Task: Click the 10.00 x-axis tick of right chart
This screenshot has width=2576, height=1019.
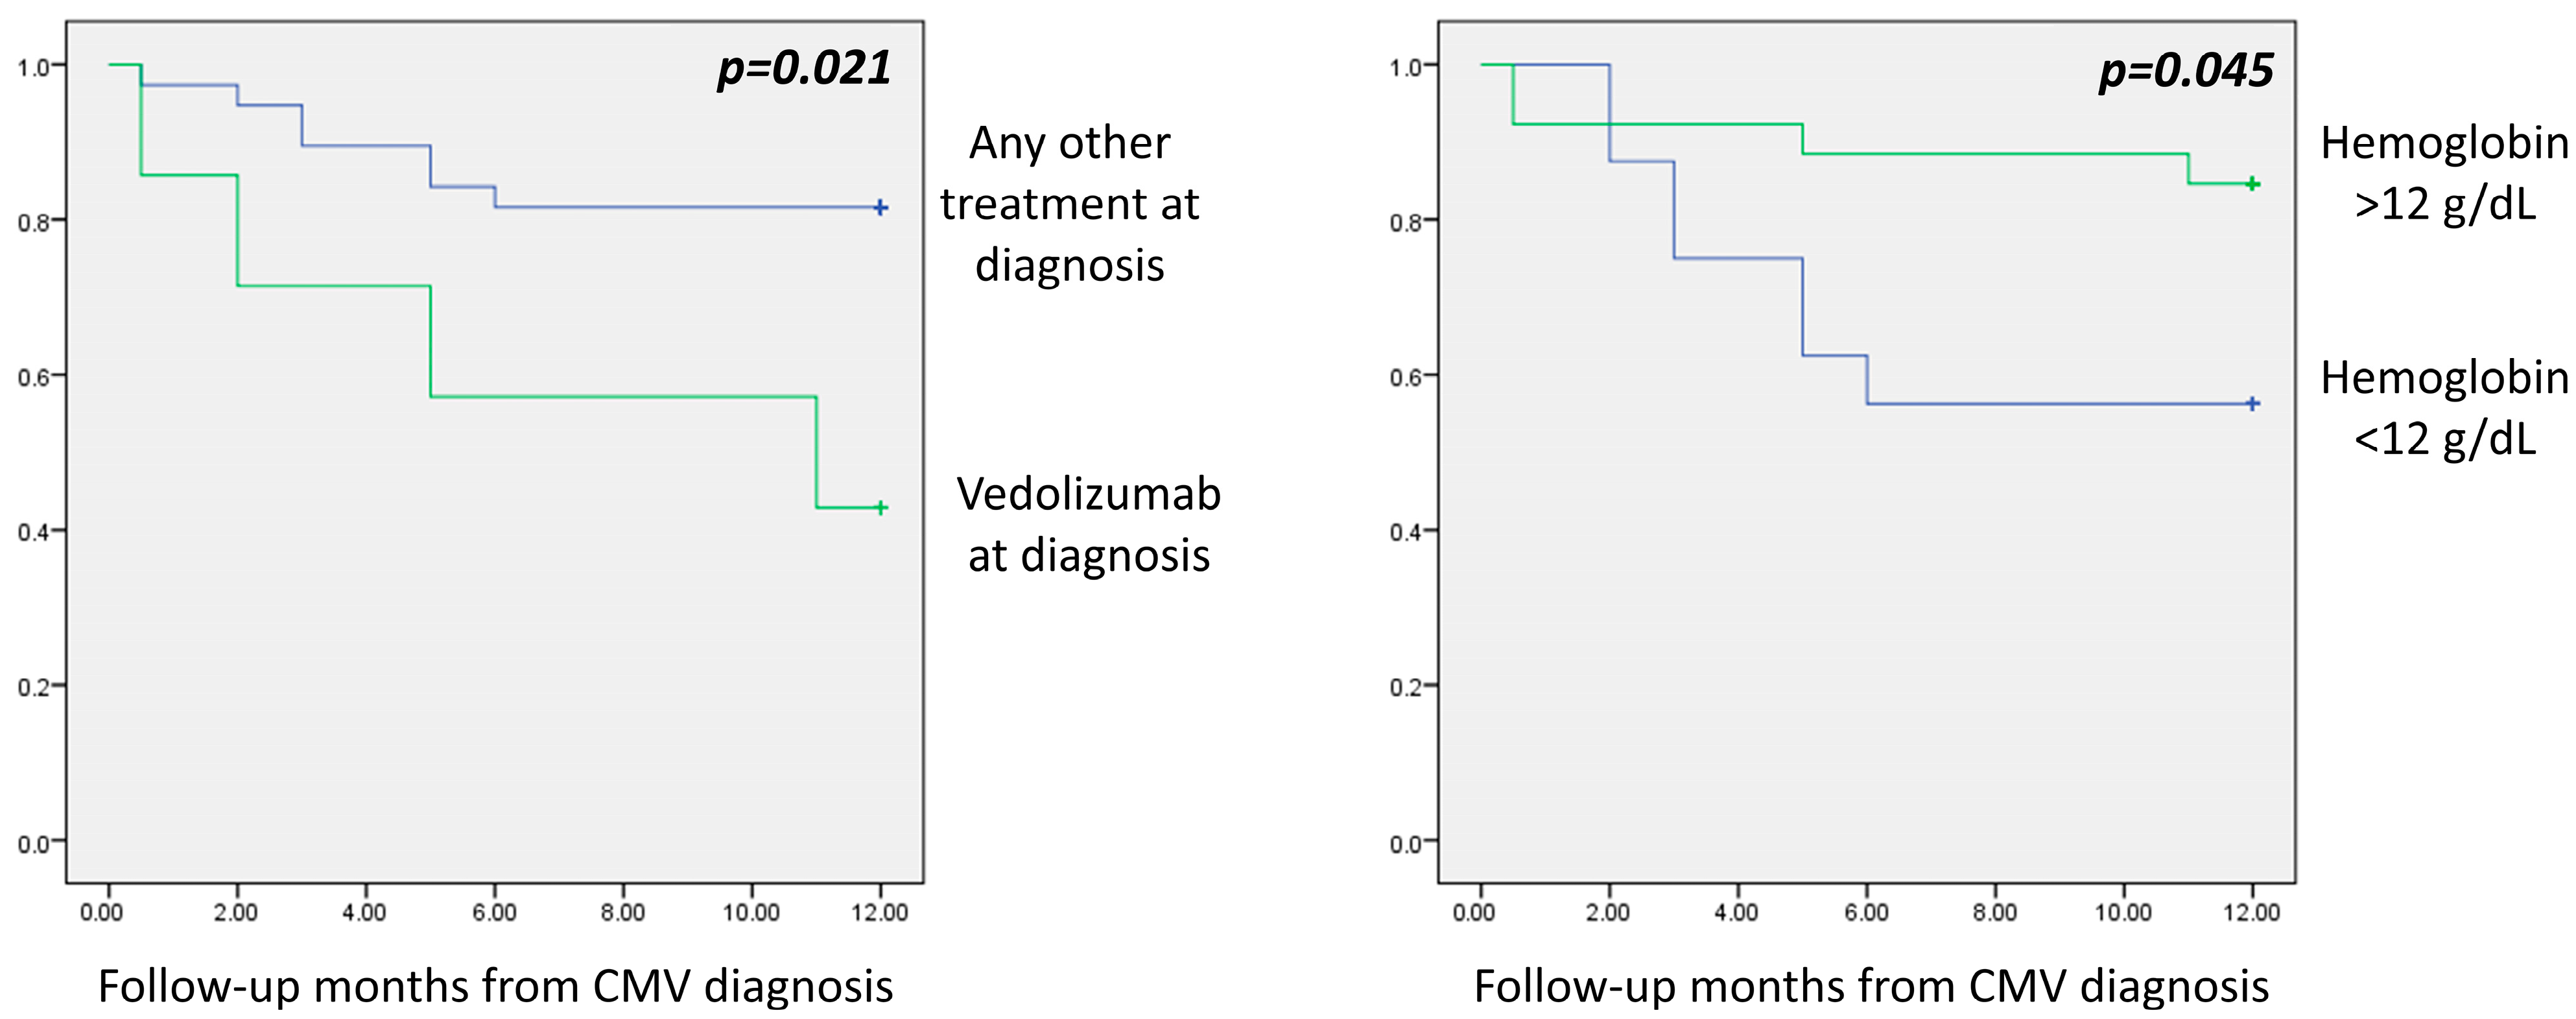Action: coord(2123,912)
